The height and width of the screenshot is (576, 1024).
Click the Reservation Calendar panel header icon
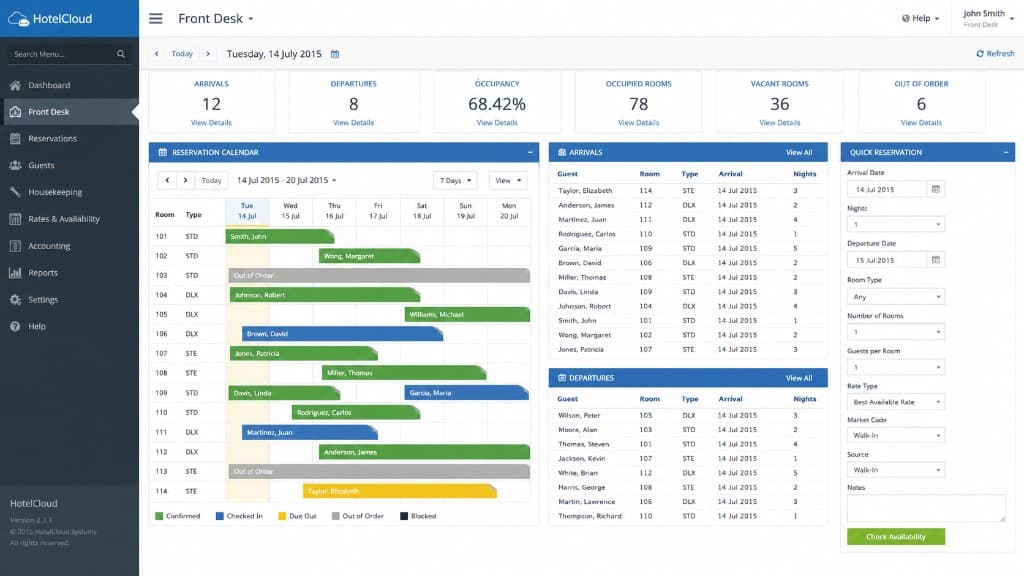163,152
